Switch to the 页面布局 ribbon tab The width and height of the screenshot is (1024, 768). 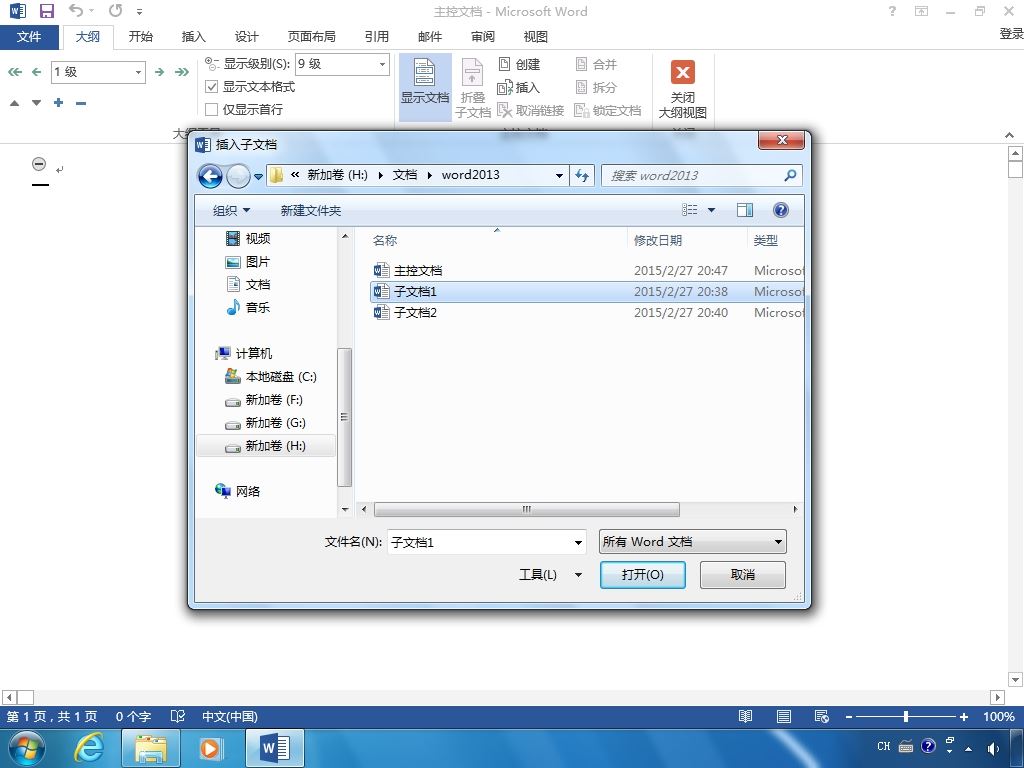pyautogui.click(x=312, y=37)
